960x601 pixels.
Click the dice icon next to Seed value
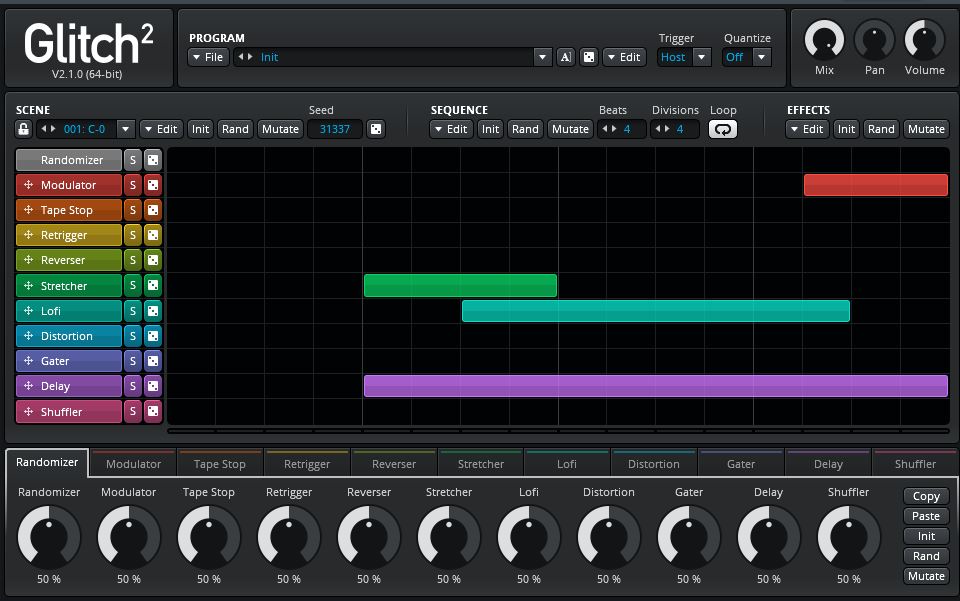click(x=376, y=129)
